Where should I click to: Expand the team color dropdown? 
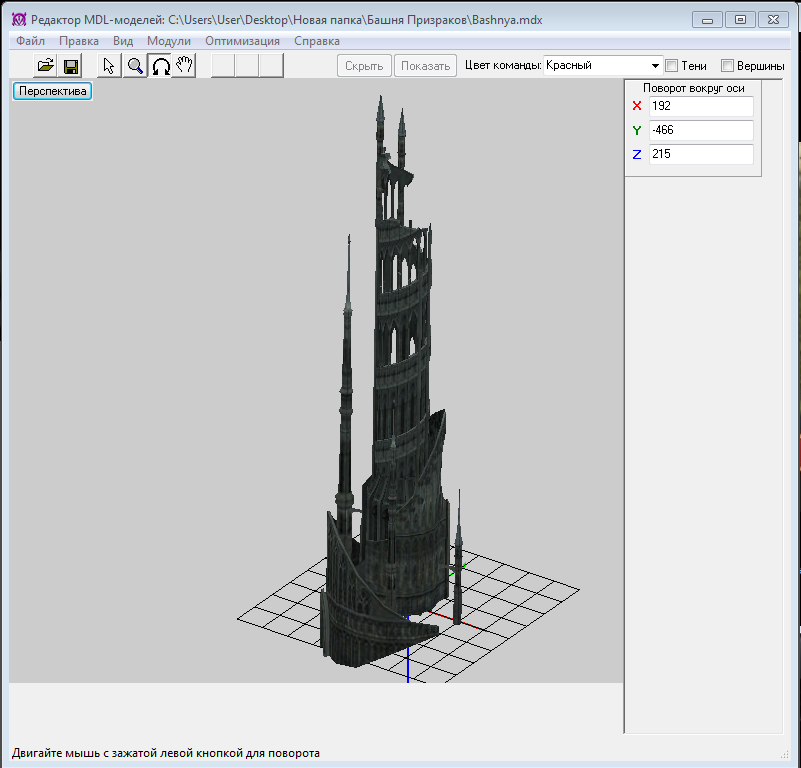pos(655,66)
